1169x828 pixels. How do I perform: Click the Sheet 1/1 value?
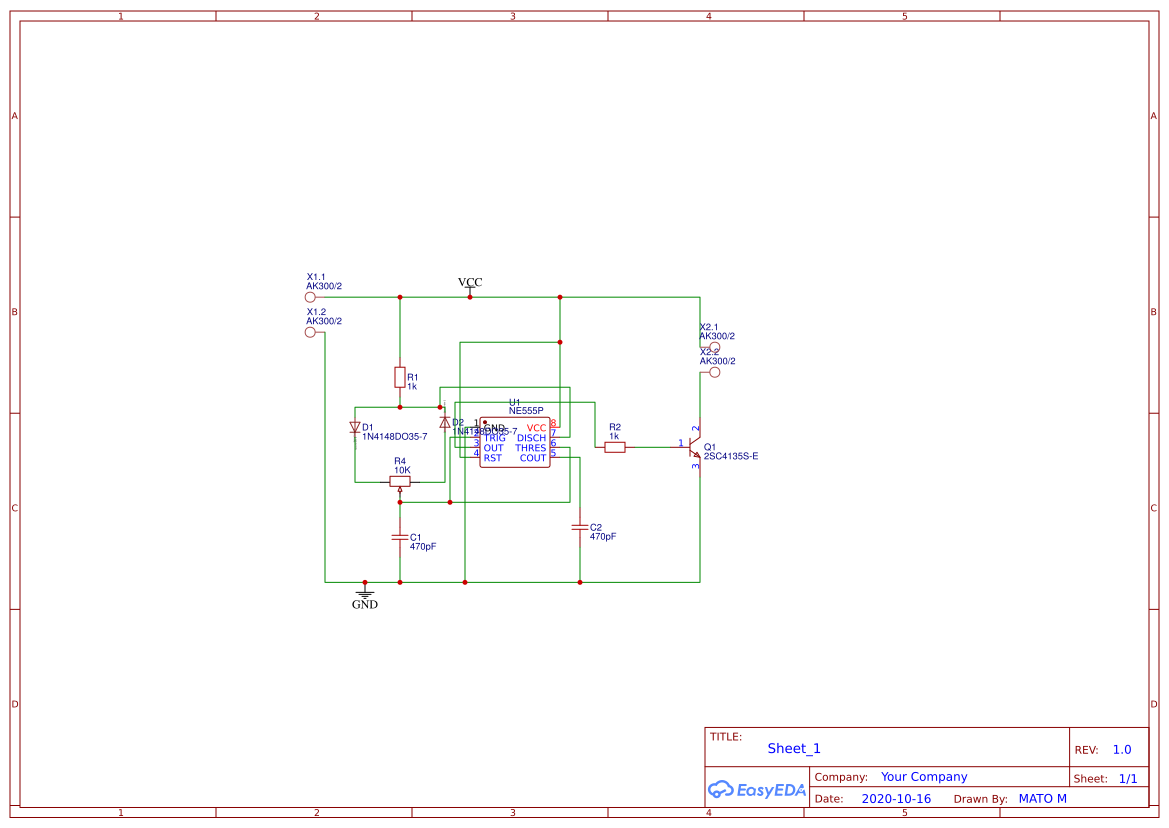tap(1129, 777)
